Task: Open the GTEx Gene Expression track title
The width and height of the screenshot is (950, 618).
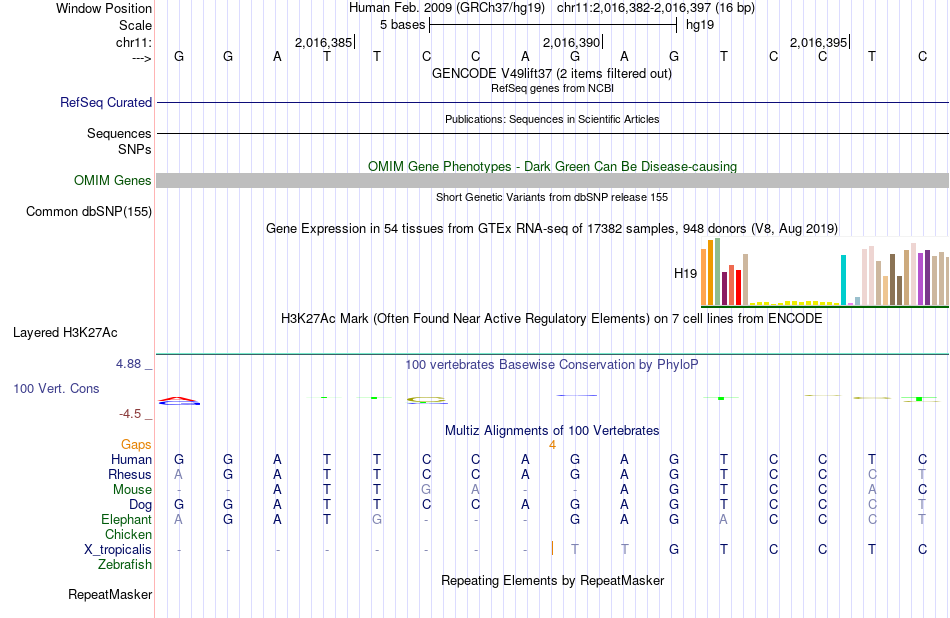Action: (552, 228)
